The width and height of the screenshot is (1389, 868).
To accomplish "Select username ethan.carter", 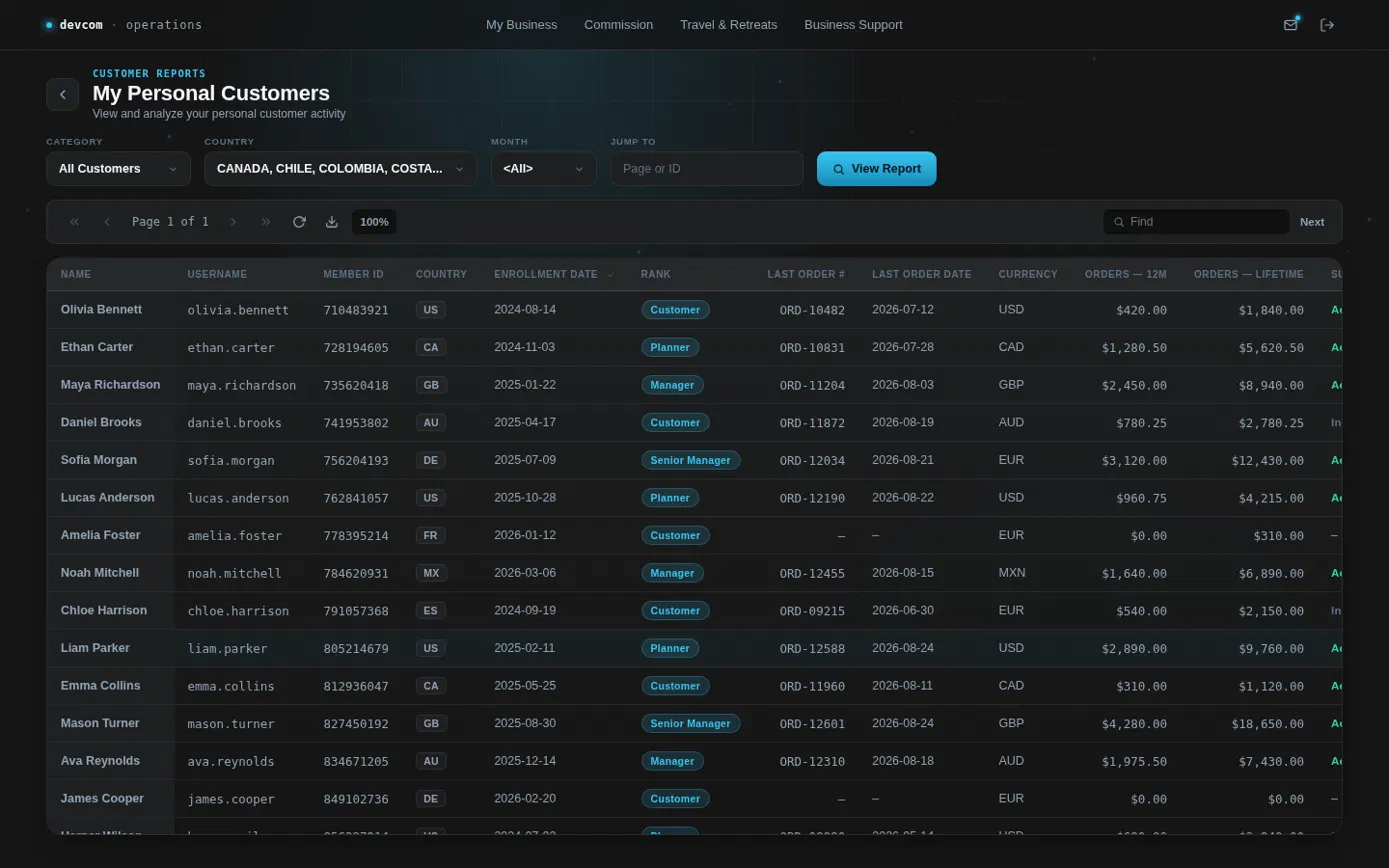I will pyautogui.click(x=231, y=348).
